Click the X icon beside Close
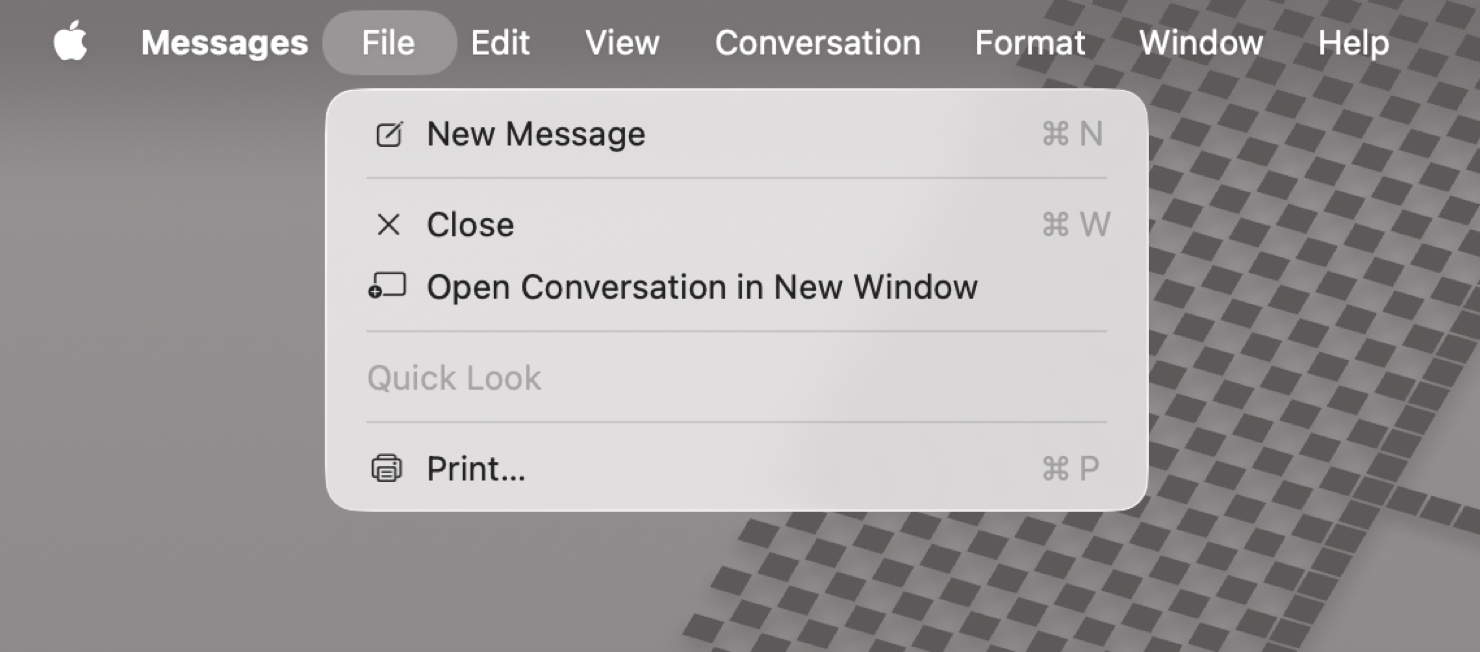1480x652 pixels. point(389,224)
